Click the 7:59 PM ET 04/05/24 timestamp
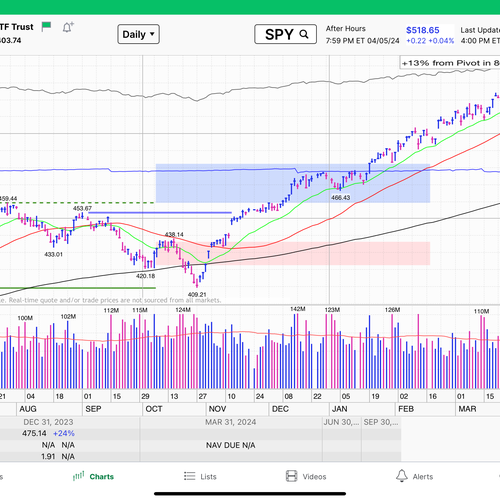The width and height of the screenshot is (500, 500). [362, 41]
